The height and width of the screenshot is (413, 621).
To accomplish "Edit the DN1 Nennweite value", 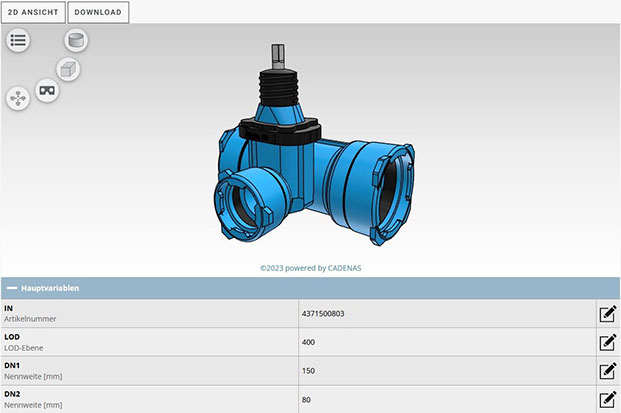I will pyautogui.click(x=608, y=371).
